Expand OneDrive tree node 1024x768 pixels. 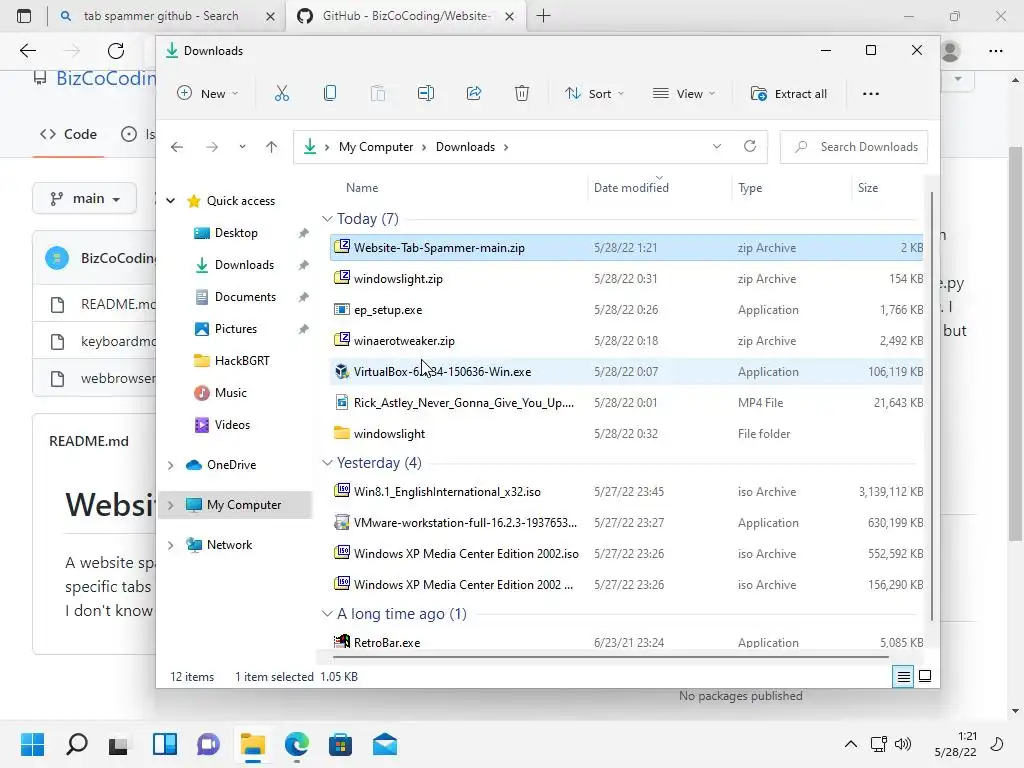coord(170,465)
